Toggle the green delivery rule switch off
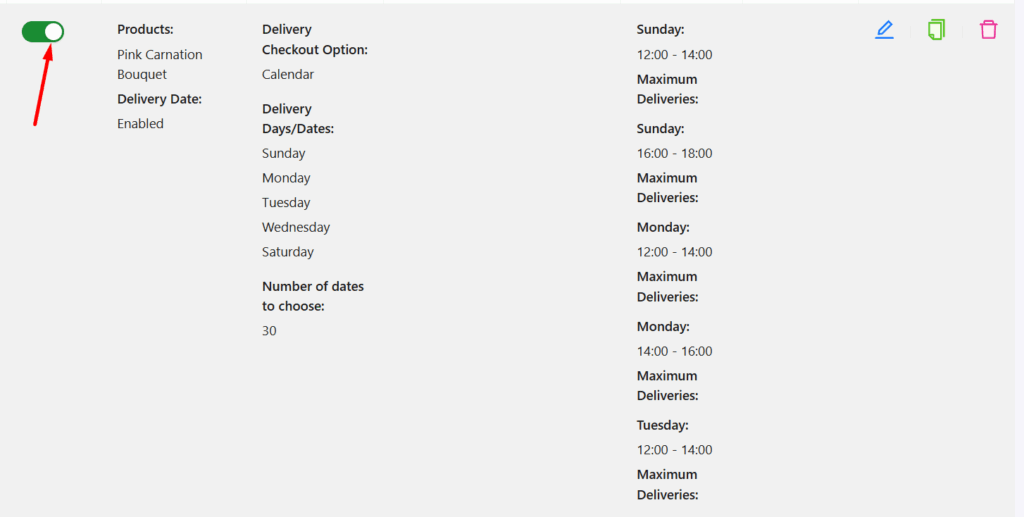The height and width of the screenshot is (517, 1024). (43, 32)
